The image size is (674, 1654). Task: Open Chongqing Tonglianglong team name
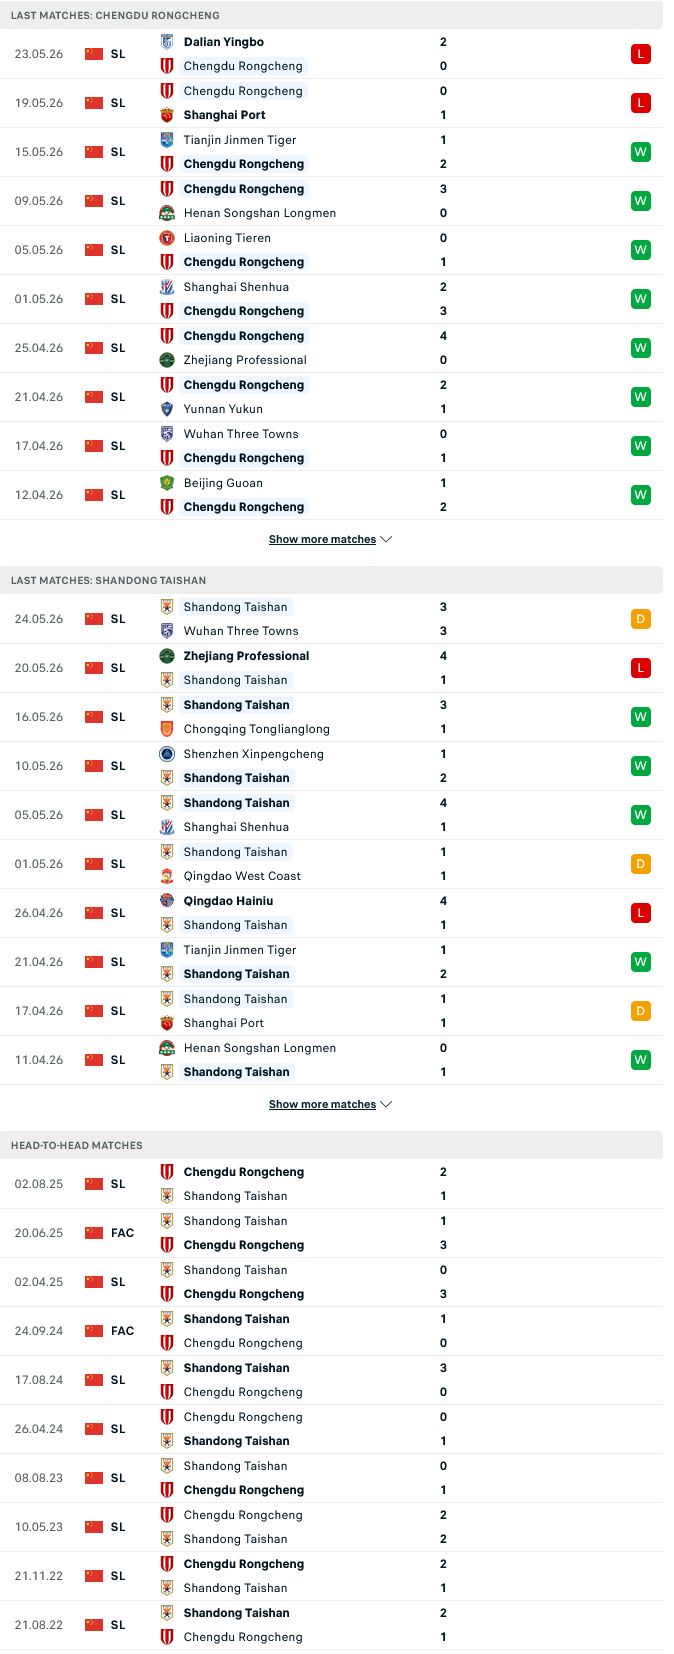pos(257,729)
